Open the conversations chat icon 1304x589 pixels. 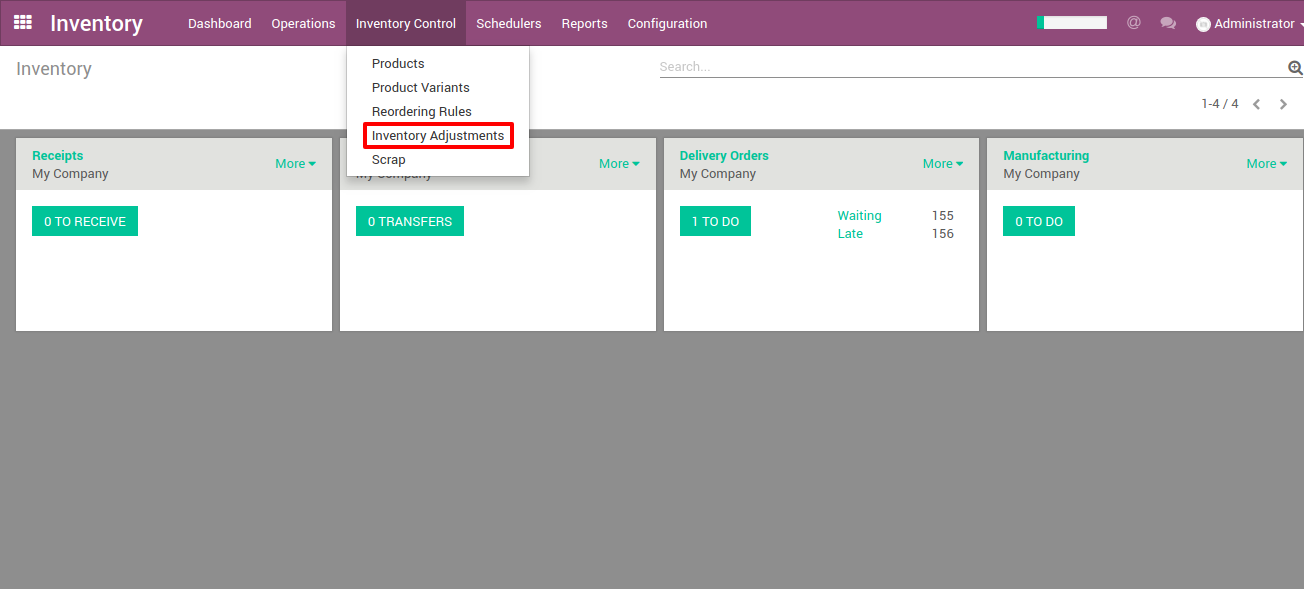tap(1168, 23)
